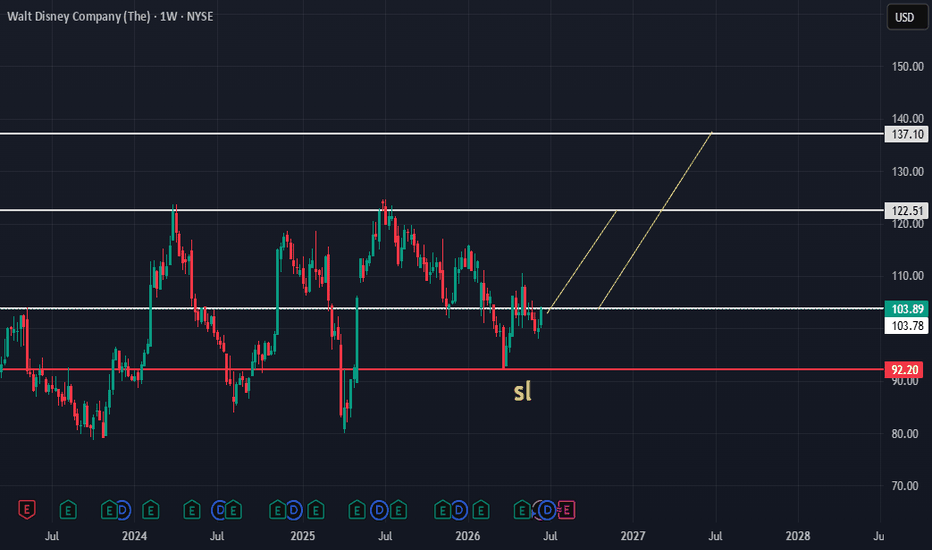Image resolution: width=932 pixels, height=550 pixels.
Task: Select yellow trend line ending at 137.10 level
Action: [655, 221]
